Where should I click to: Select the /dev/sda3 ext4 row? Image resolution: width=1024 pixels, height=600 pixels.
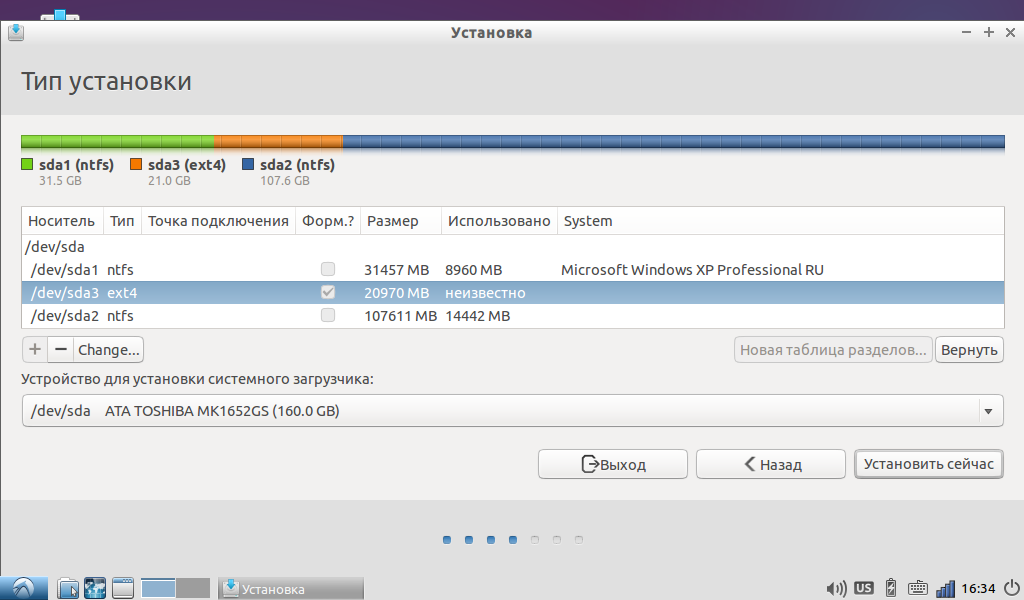tap(513, 292)
